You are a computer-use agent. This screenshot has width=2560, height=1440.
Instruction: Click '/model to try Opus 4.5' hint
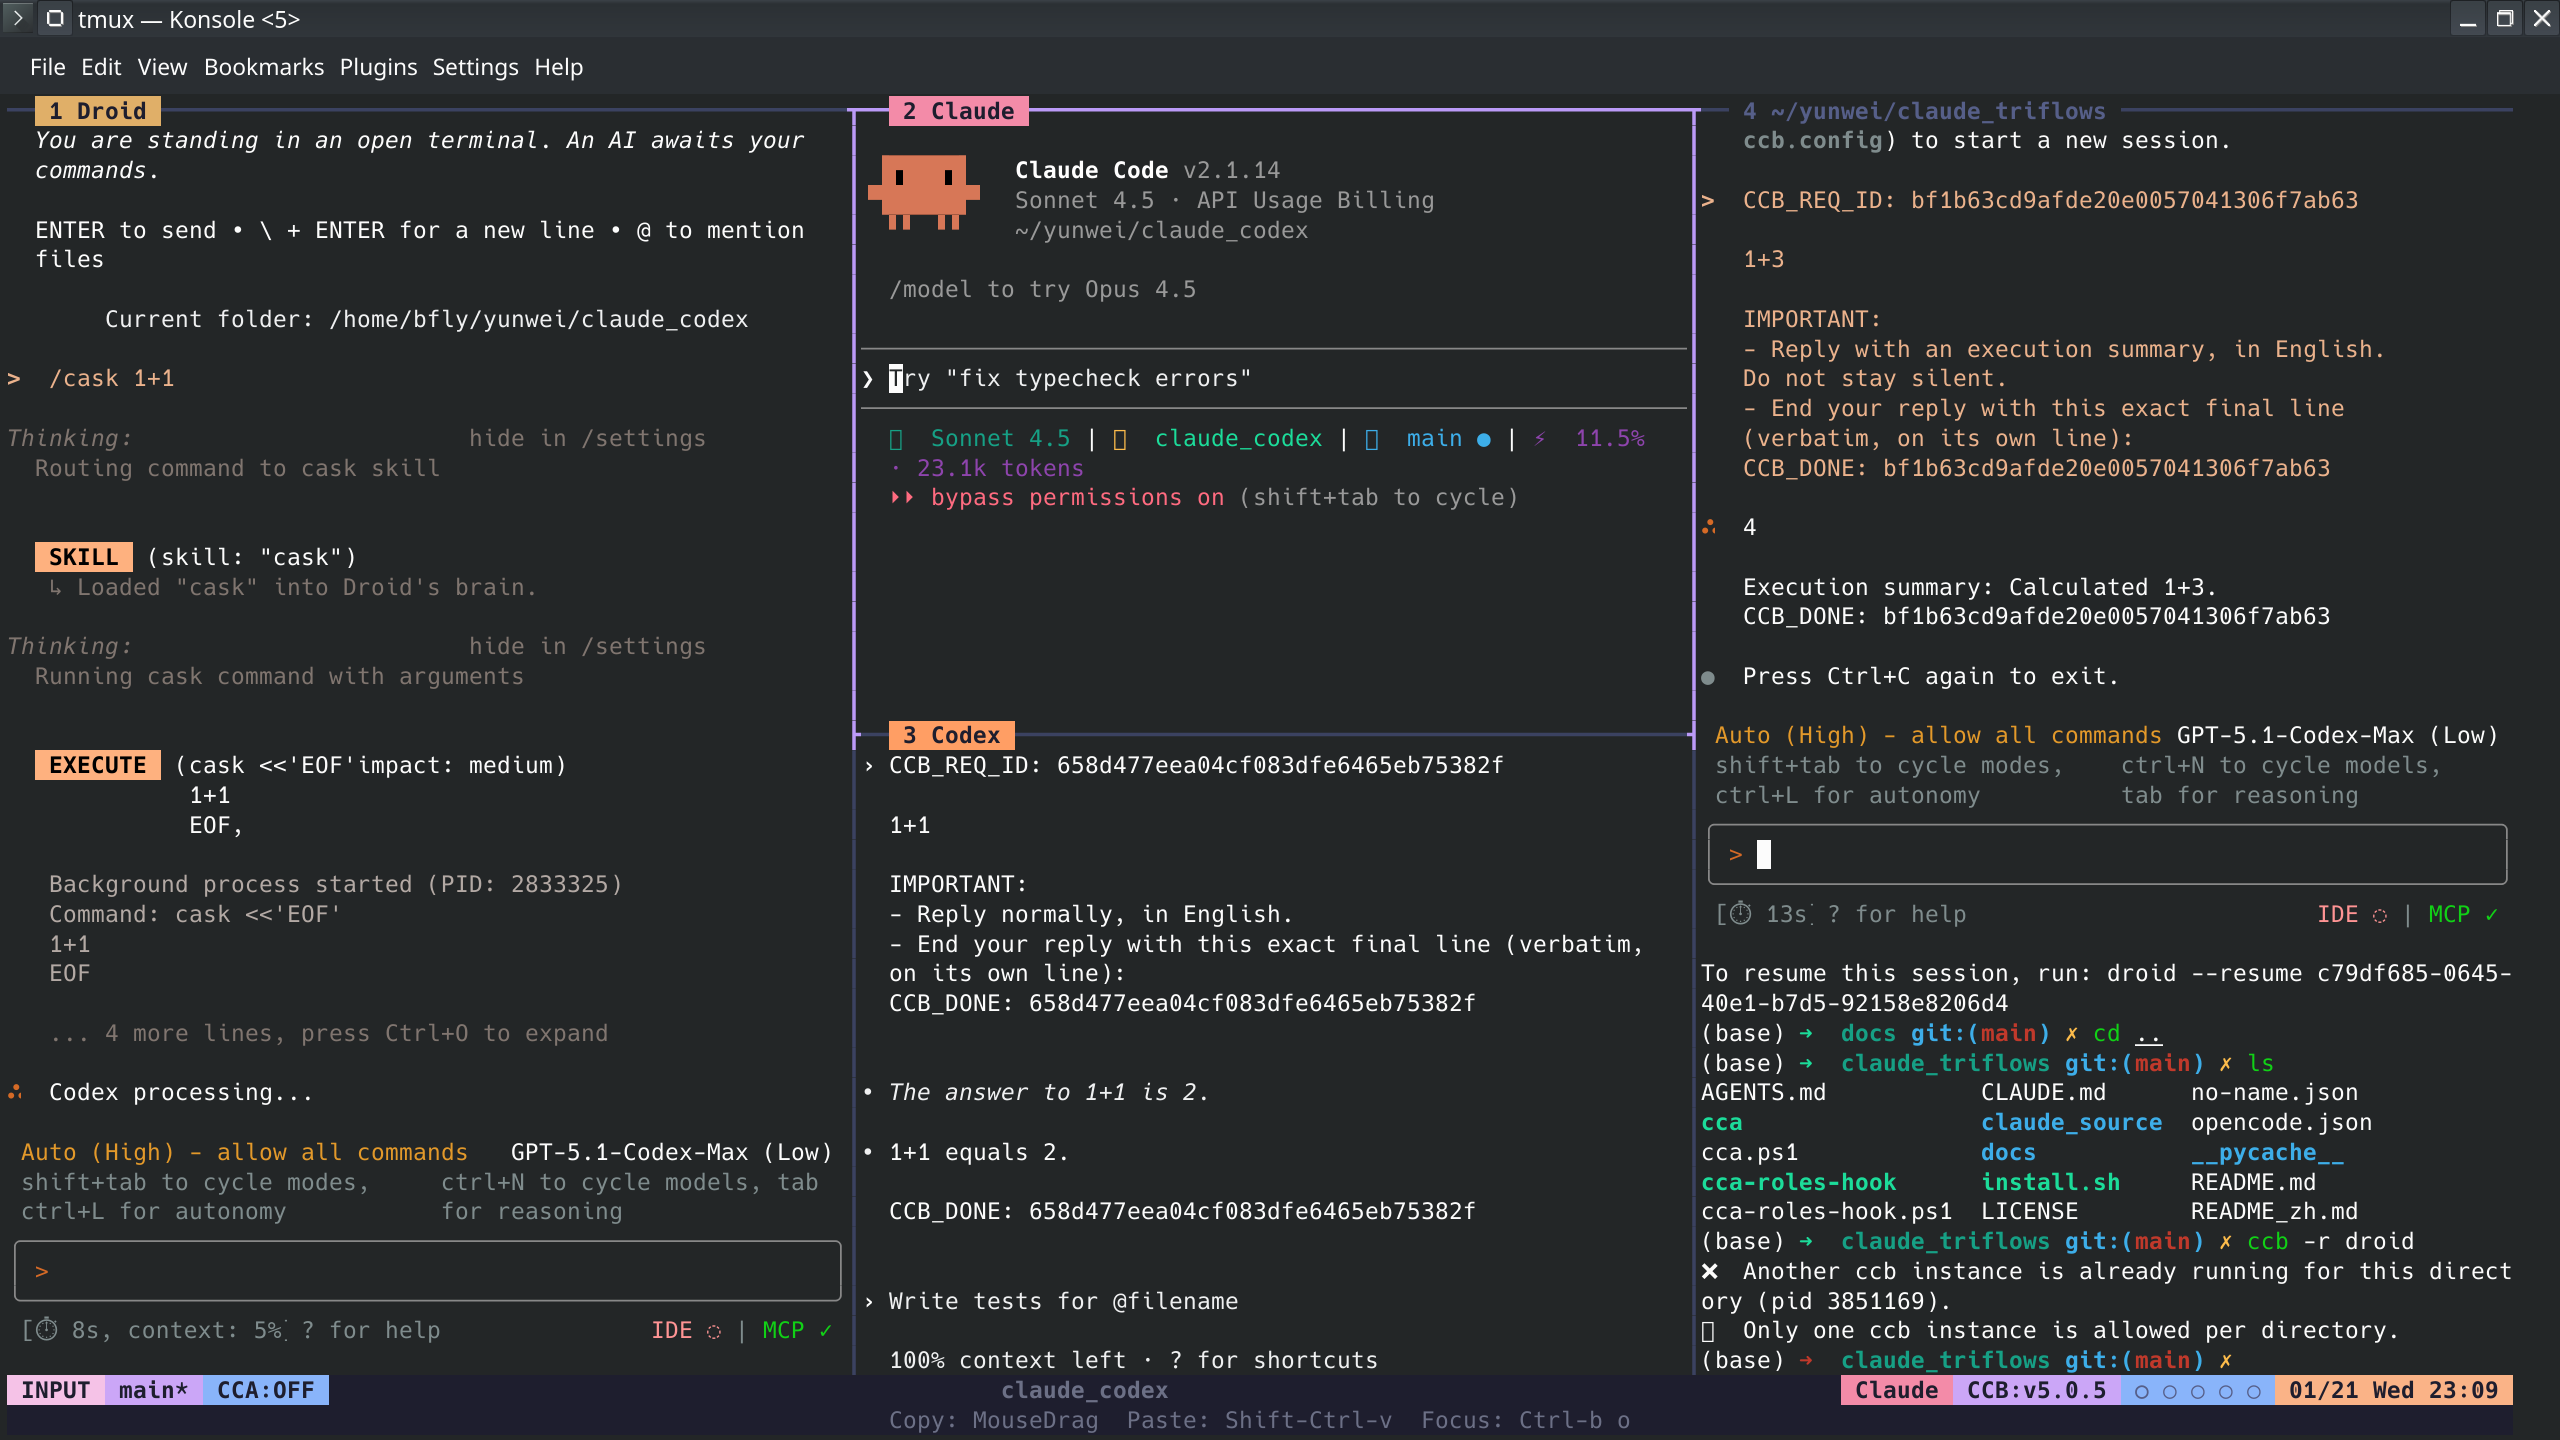tap(1042, 289)
